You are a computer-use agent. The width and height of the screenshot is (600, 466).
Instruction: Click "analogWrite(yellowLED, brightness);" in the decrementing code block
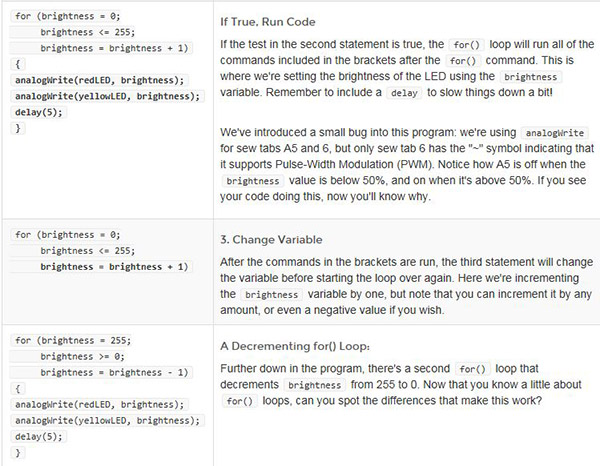coord(106,420)
